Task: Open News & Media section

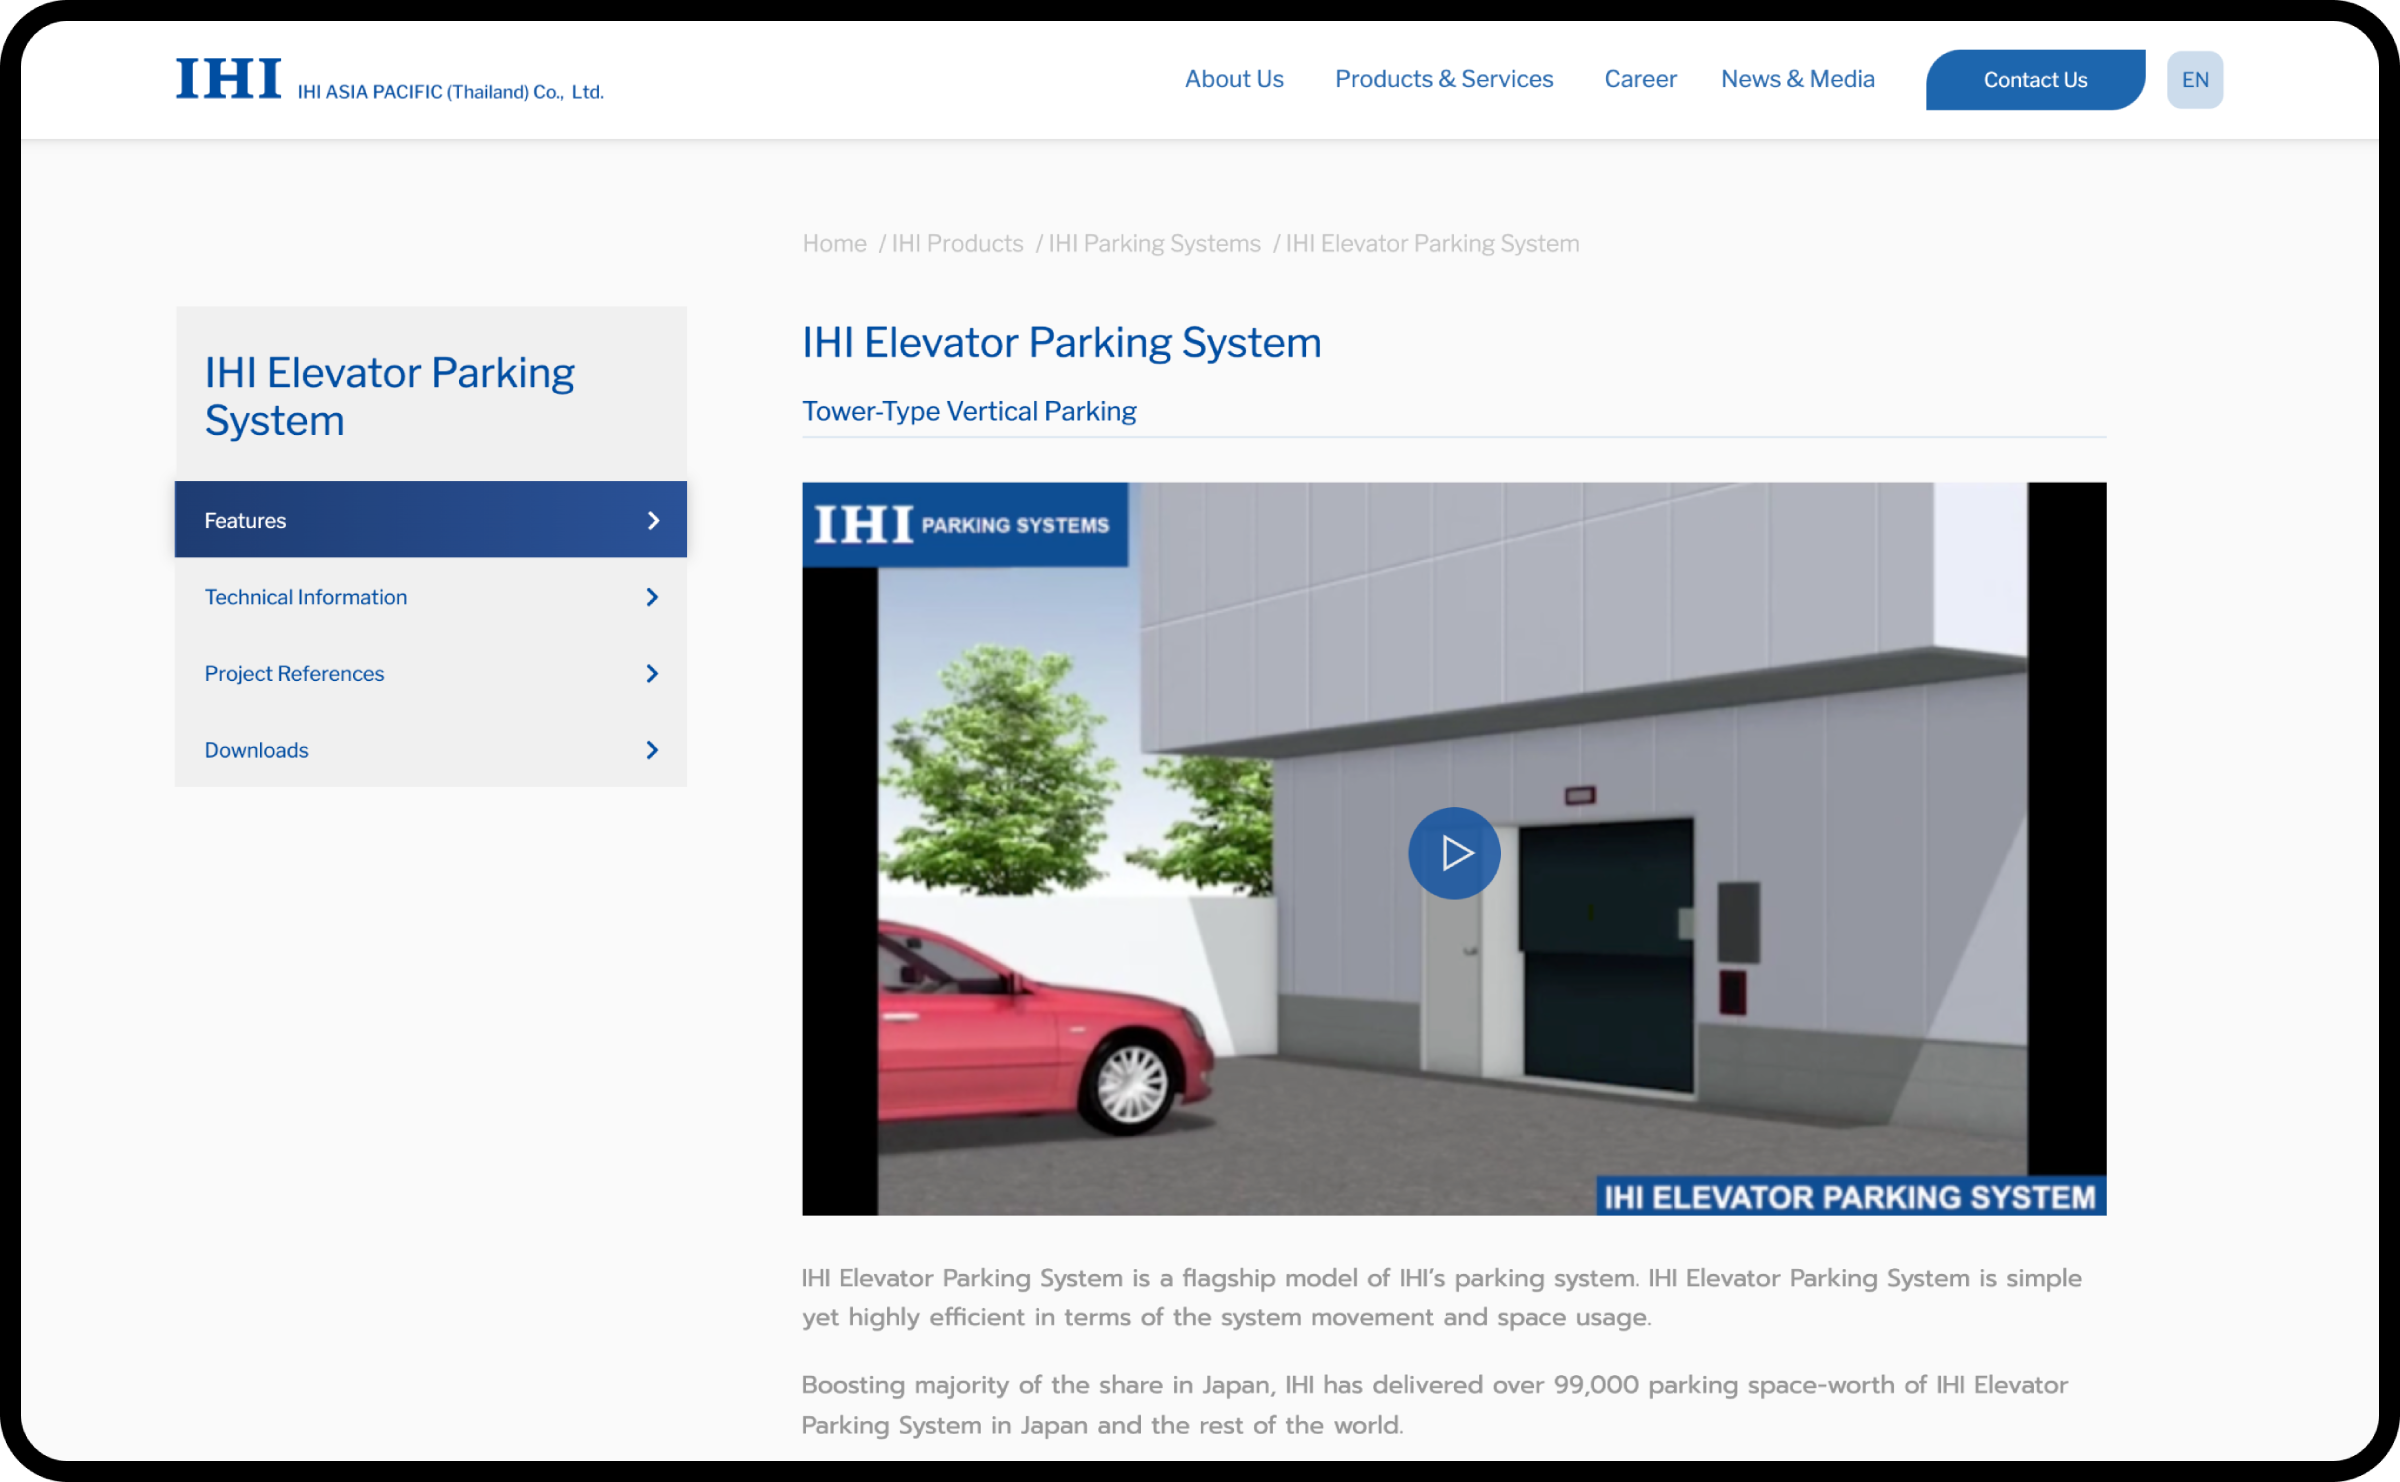Action: [x=1797, y=79]
